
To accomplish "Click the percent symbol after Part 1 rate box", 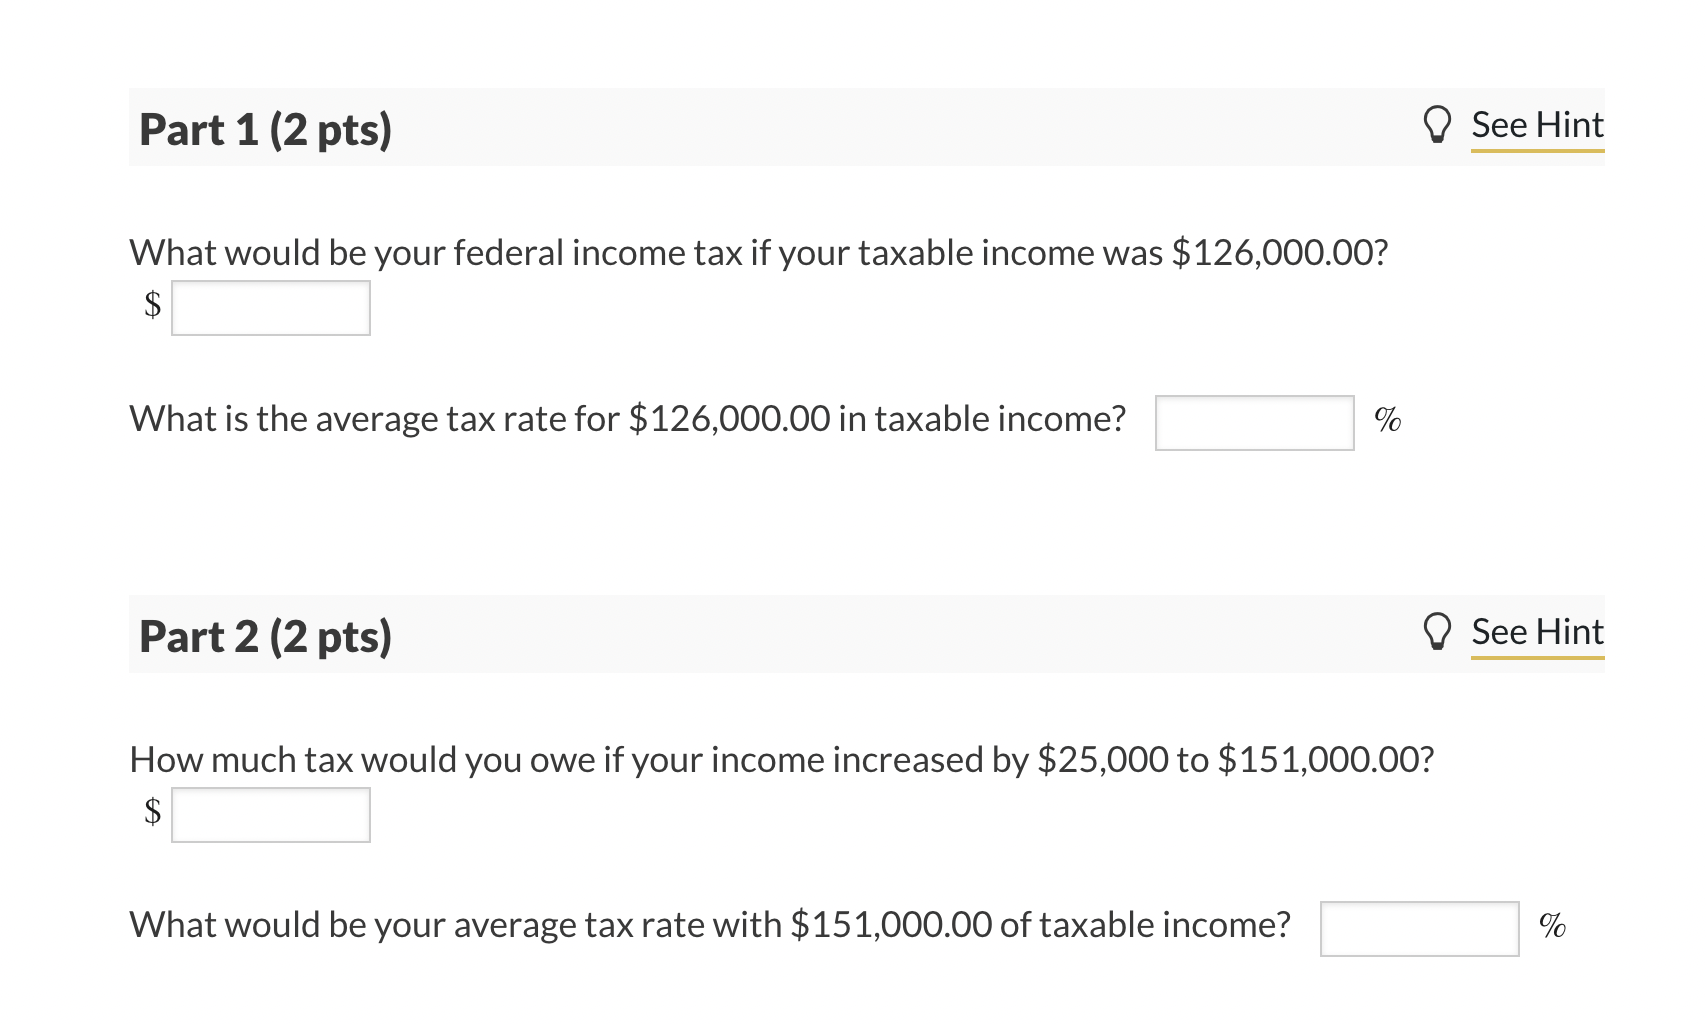I will click(x=1388, y=420).
